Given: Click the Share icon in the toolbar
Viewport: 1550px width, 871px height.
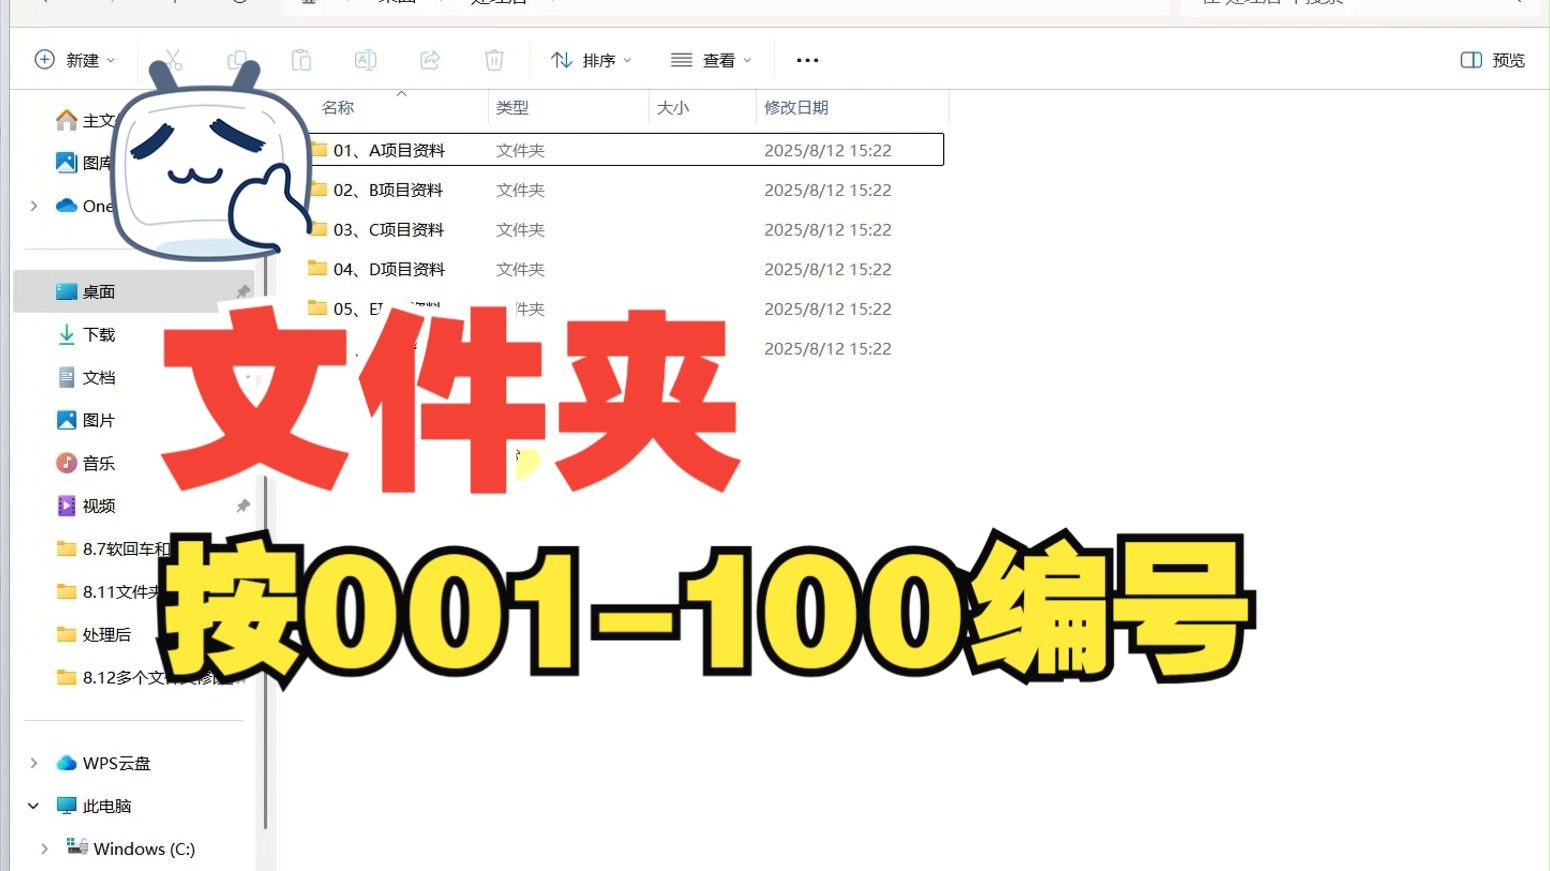Looking at the screenshot, I should point(429,59).
